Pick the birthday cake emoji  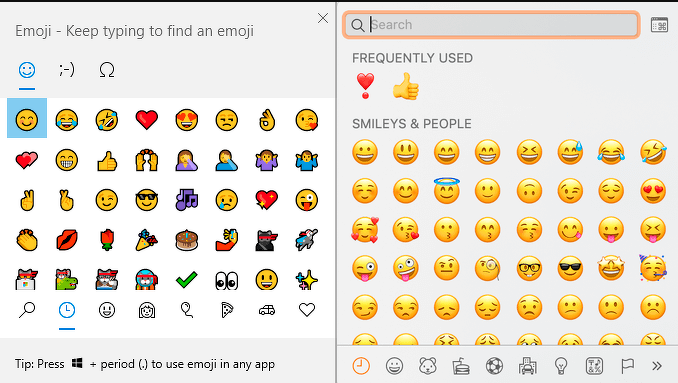[187, 240]
